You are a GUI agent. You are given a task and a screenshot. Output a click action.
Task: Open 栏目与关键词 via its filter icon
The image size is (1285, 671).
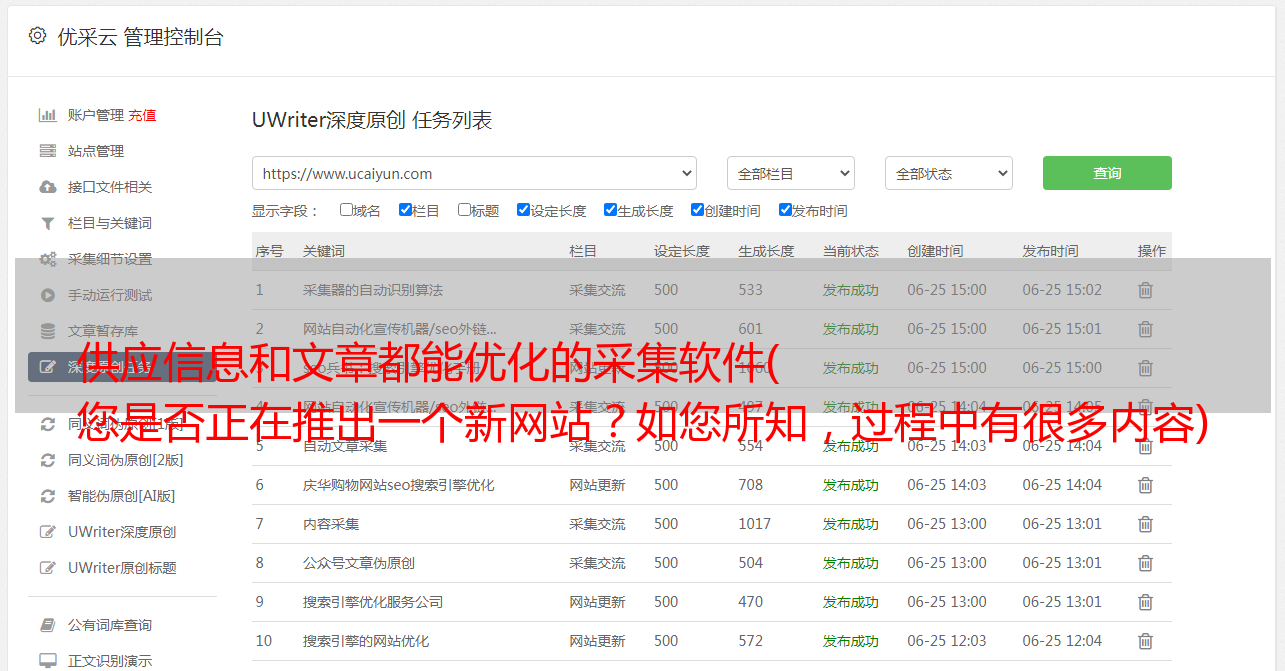pos(47,223)
